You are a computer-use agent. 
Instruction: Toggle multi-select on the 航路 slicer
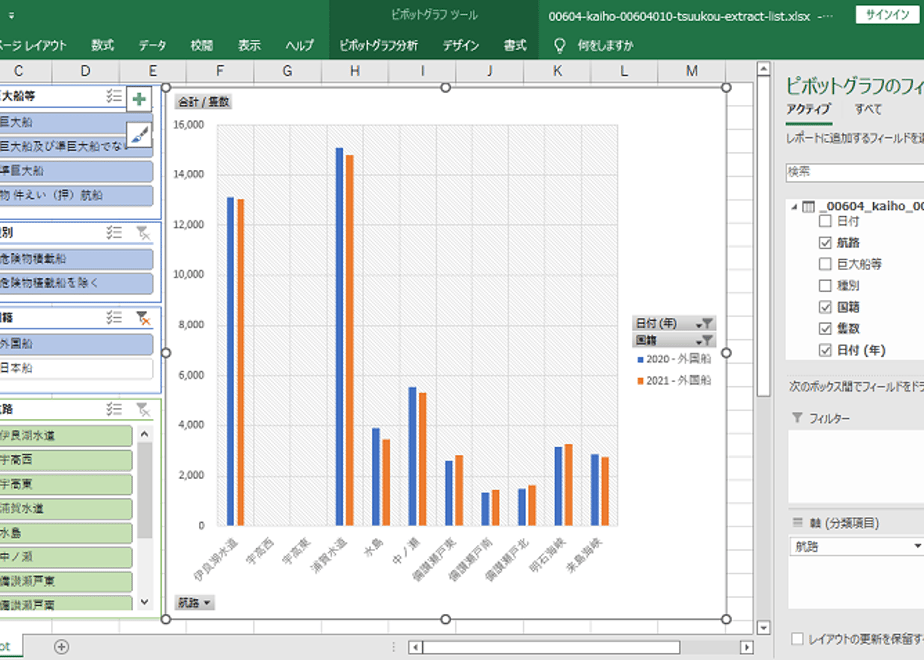pyautogui.click(x=115, y=409)
